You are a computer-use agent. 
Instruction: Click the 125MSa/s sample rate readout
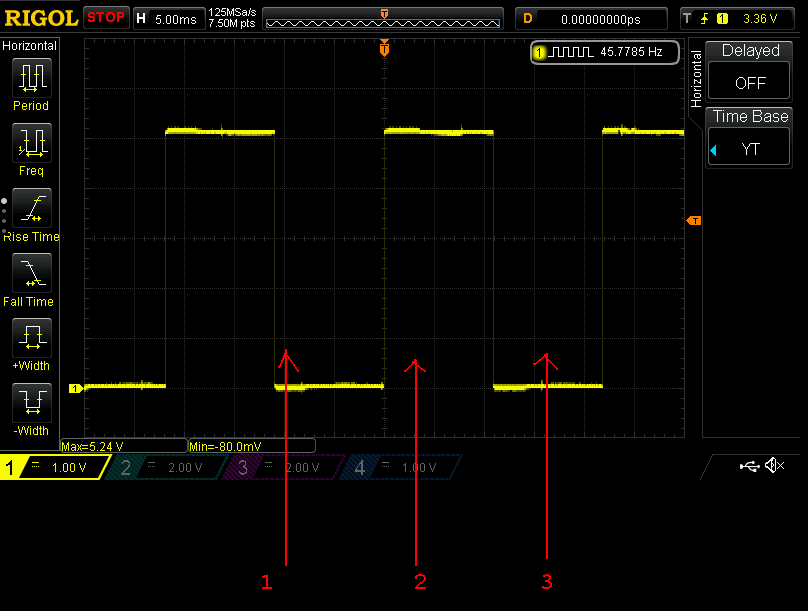point(232,12)
